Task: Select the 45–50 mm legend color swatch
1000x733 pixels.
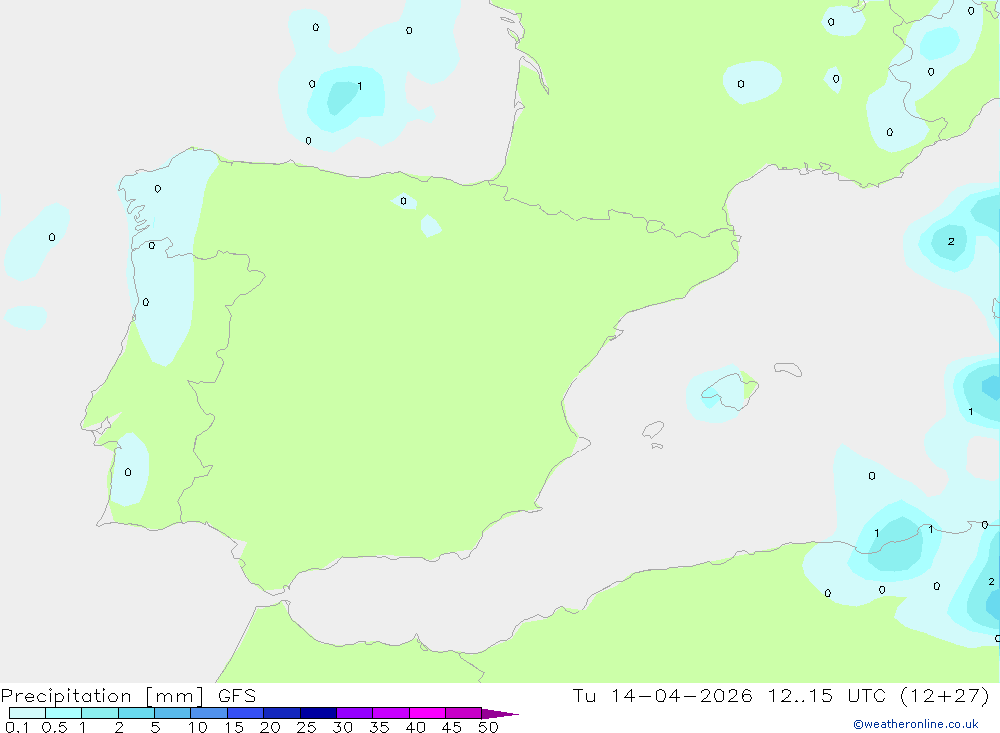Action: click(x=464, y=713)
